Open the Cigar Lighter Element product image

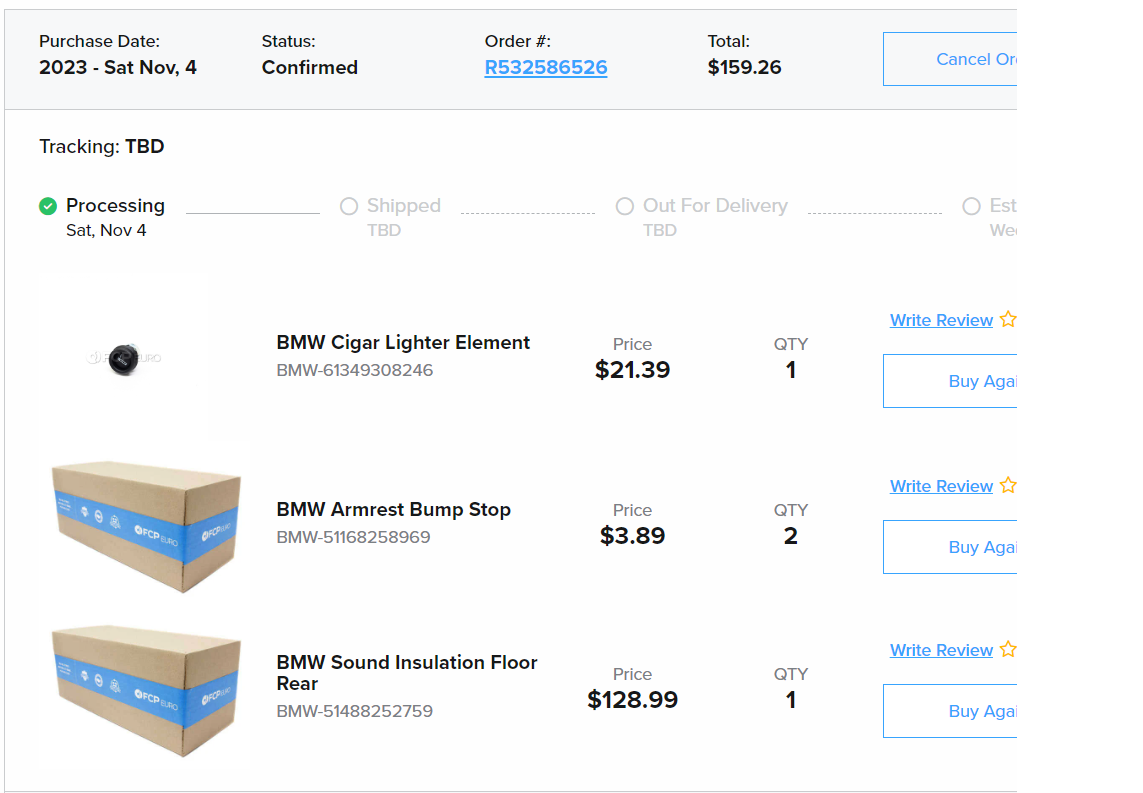[124, 357]
